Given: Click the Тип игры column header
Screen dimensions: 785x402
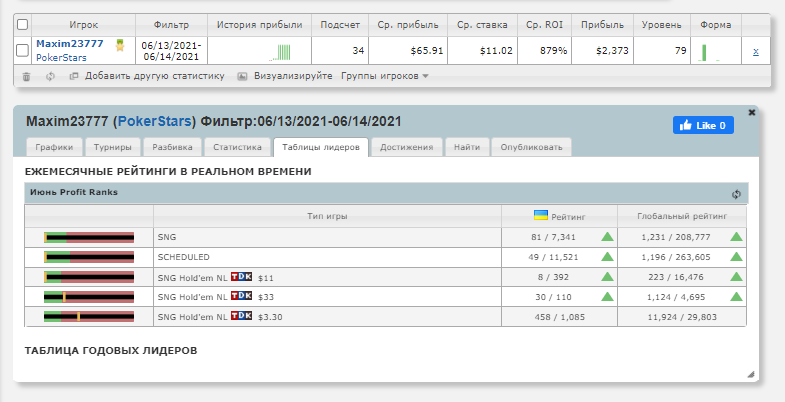Looking at the screenshot, I should click(327, 216).
